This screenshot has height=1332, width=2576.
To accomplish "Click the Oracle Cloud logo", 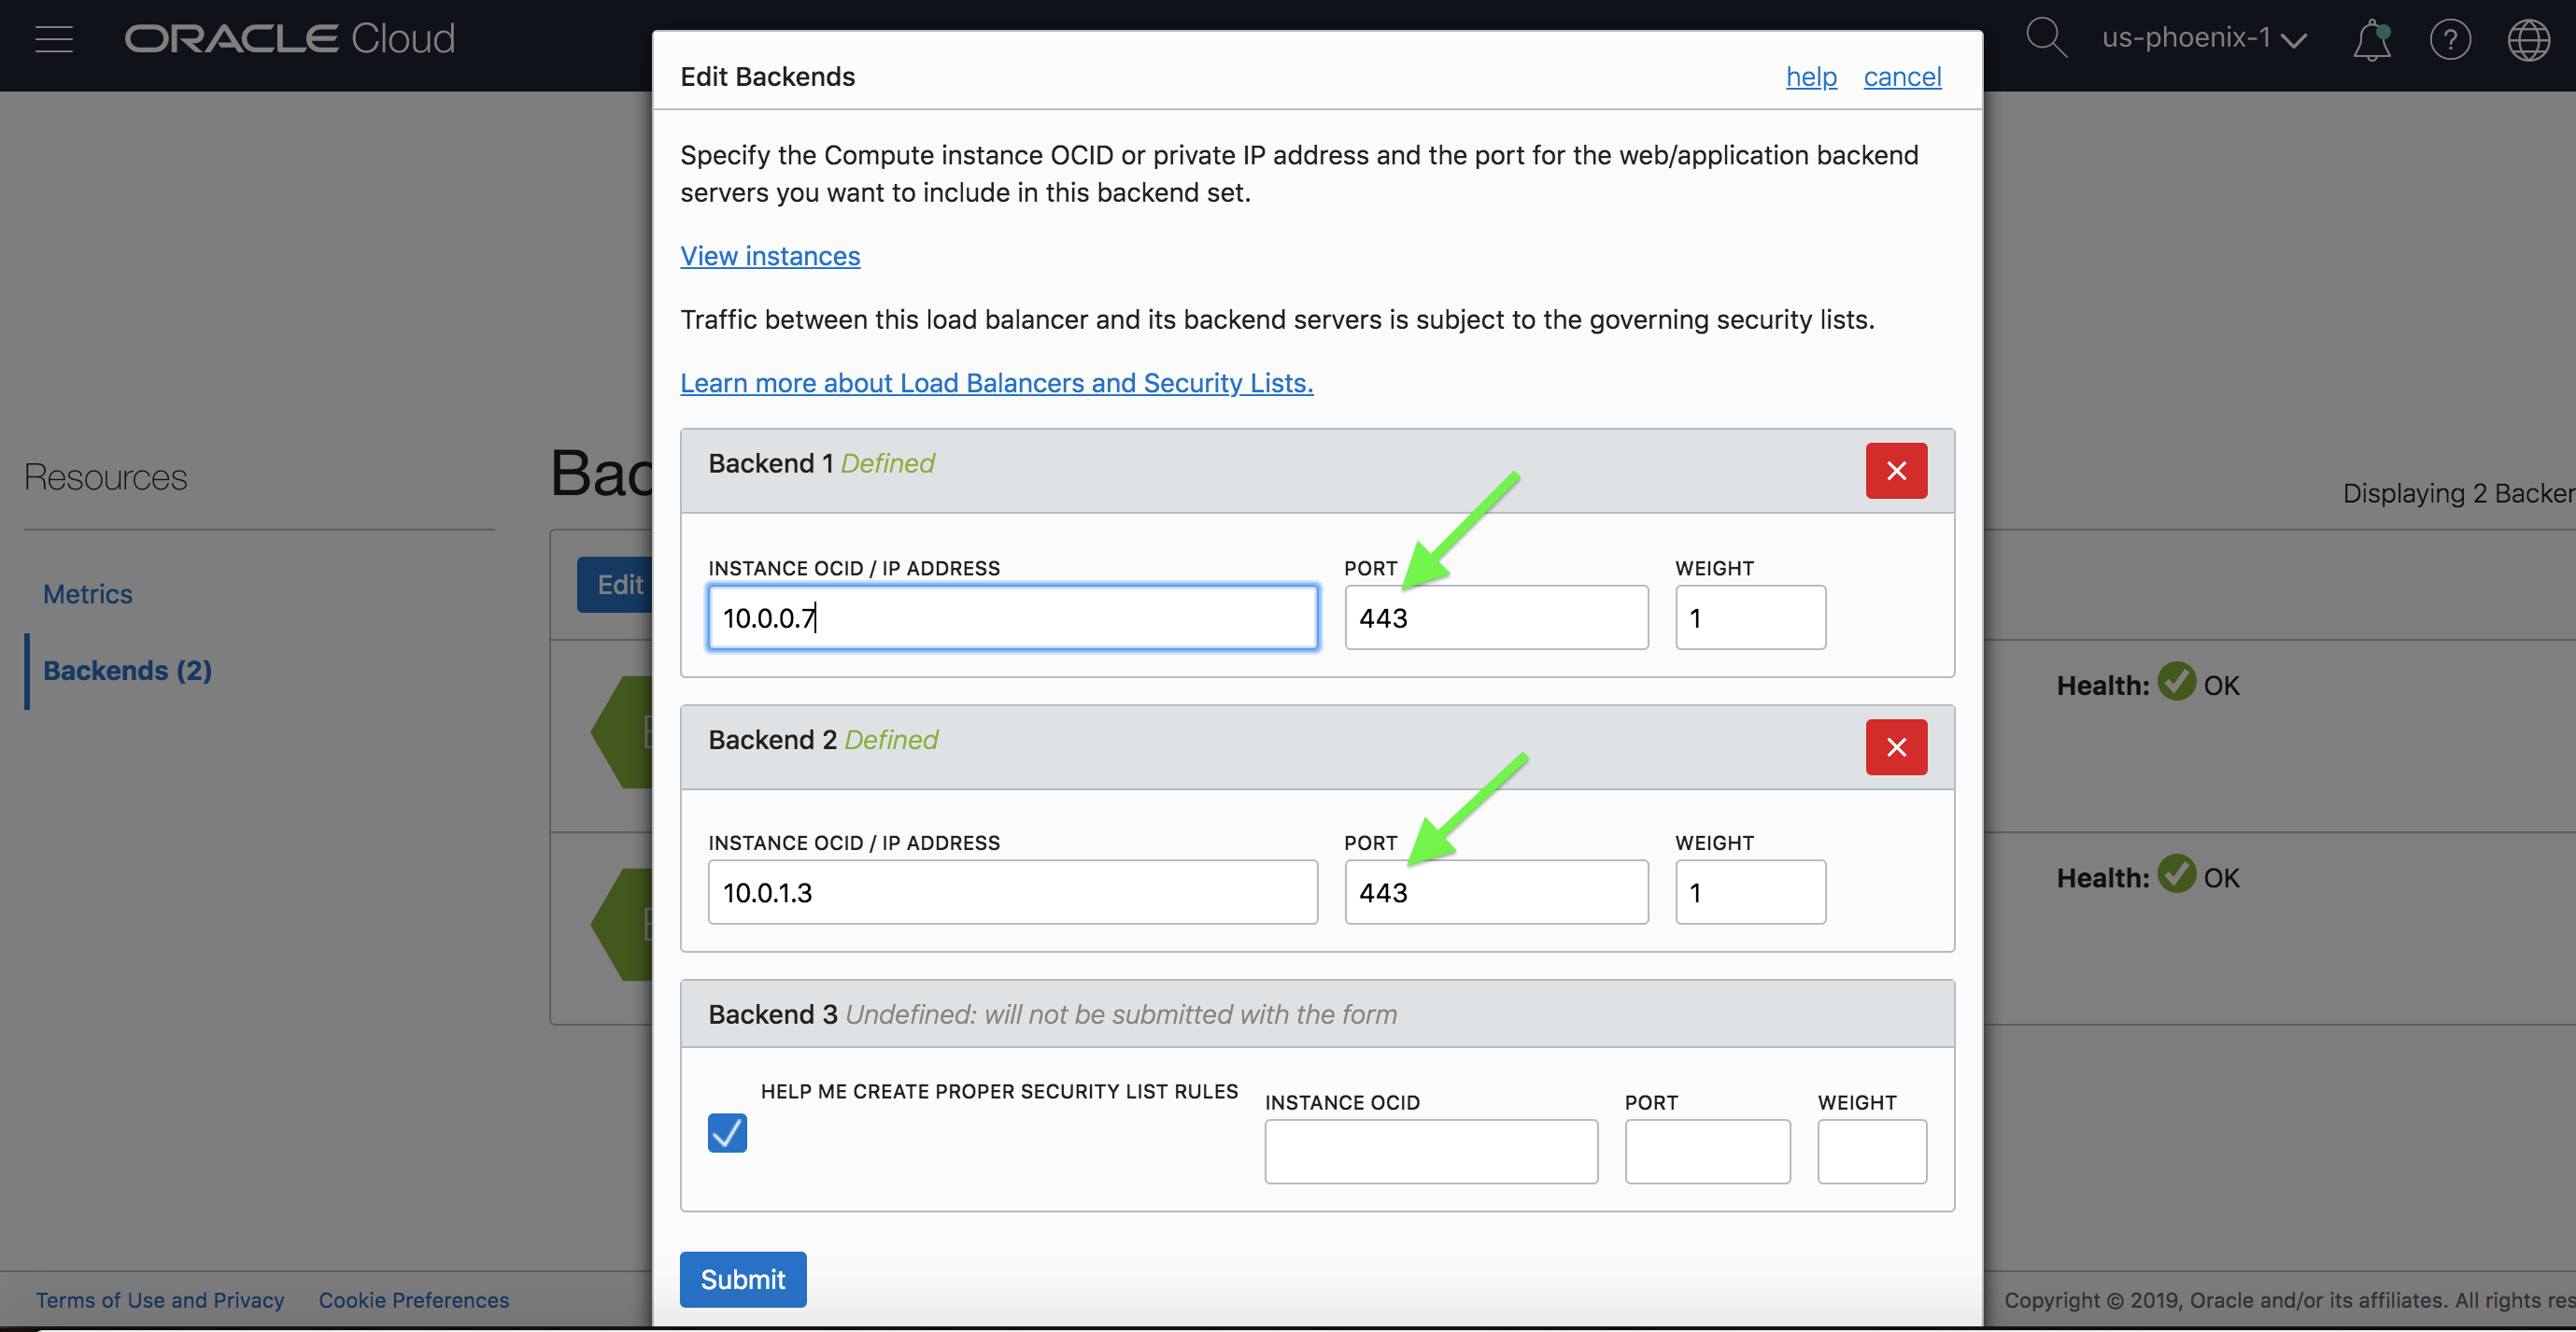I will coord(290,39).
